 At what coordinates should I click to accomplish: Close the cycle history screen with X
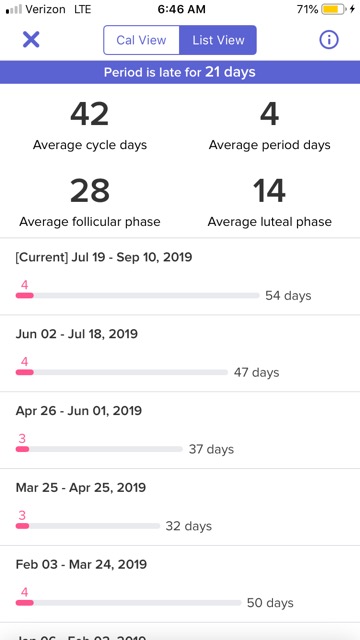[31, 40]
